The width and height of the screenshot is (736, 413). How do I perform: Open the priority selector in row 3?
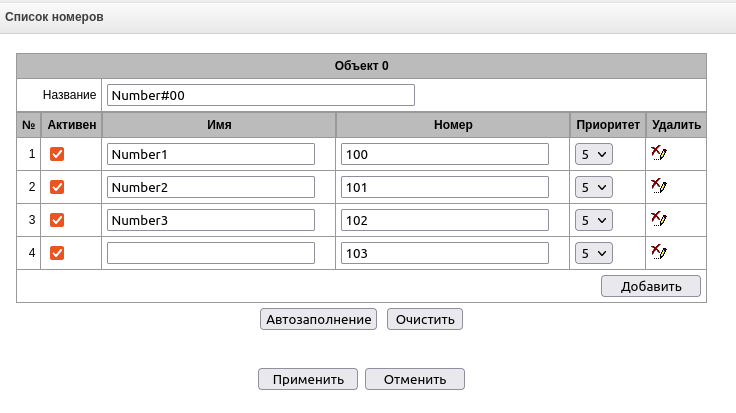coord(593,221)
